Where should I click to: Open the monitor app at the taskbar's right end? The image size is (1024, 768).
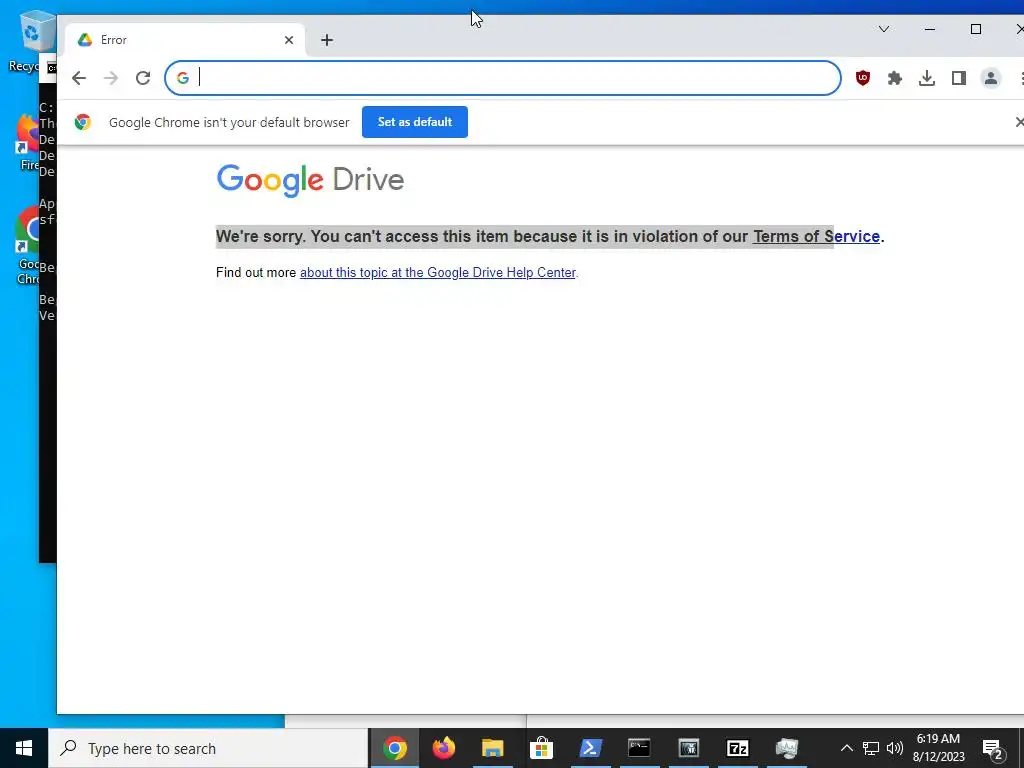point(787,748)
